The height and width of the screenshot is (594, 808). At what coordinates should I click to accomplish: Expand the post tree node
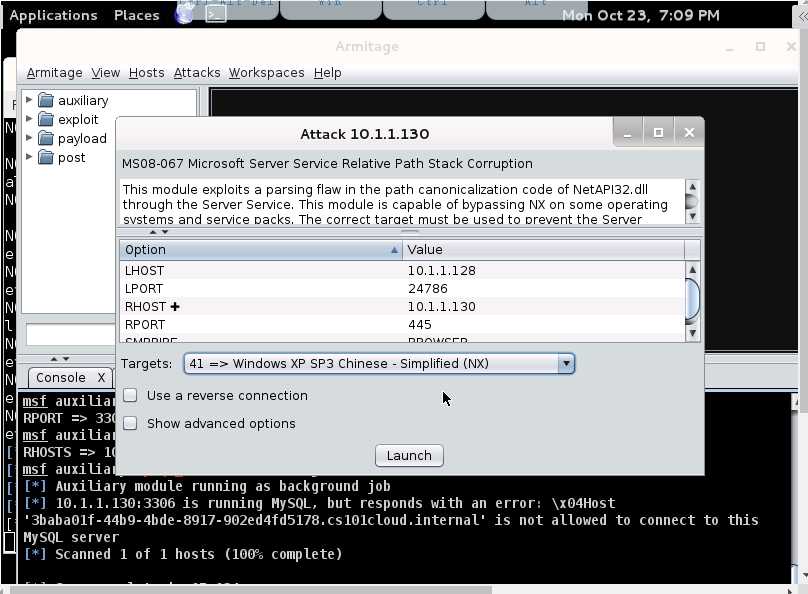tap(29, 157)
